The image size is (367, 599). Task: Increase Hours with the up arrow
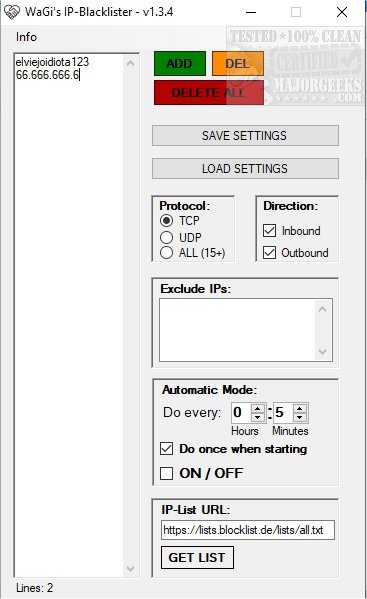tap(258, 408)
